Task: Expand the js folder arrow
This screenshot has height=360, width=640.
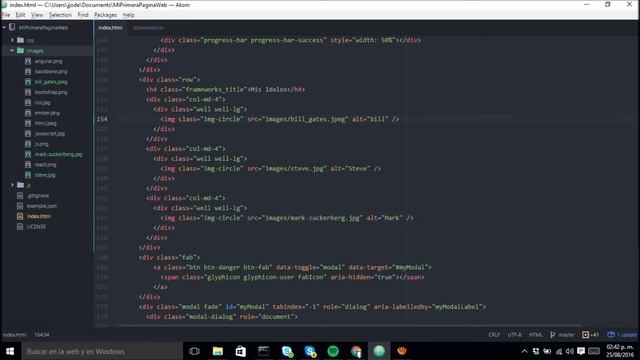Action: [12, 185]
